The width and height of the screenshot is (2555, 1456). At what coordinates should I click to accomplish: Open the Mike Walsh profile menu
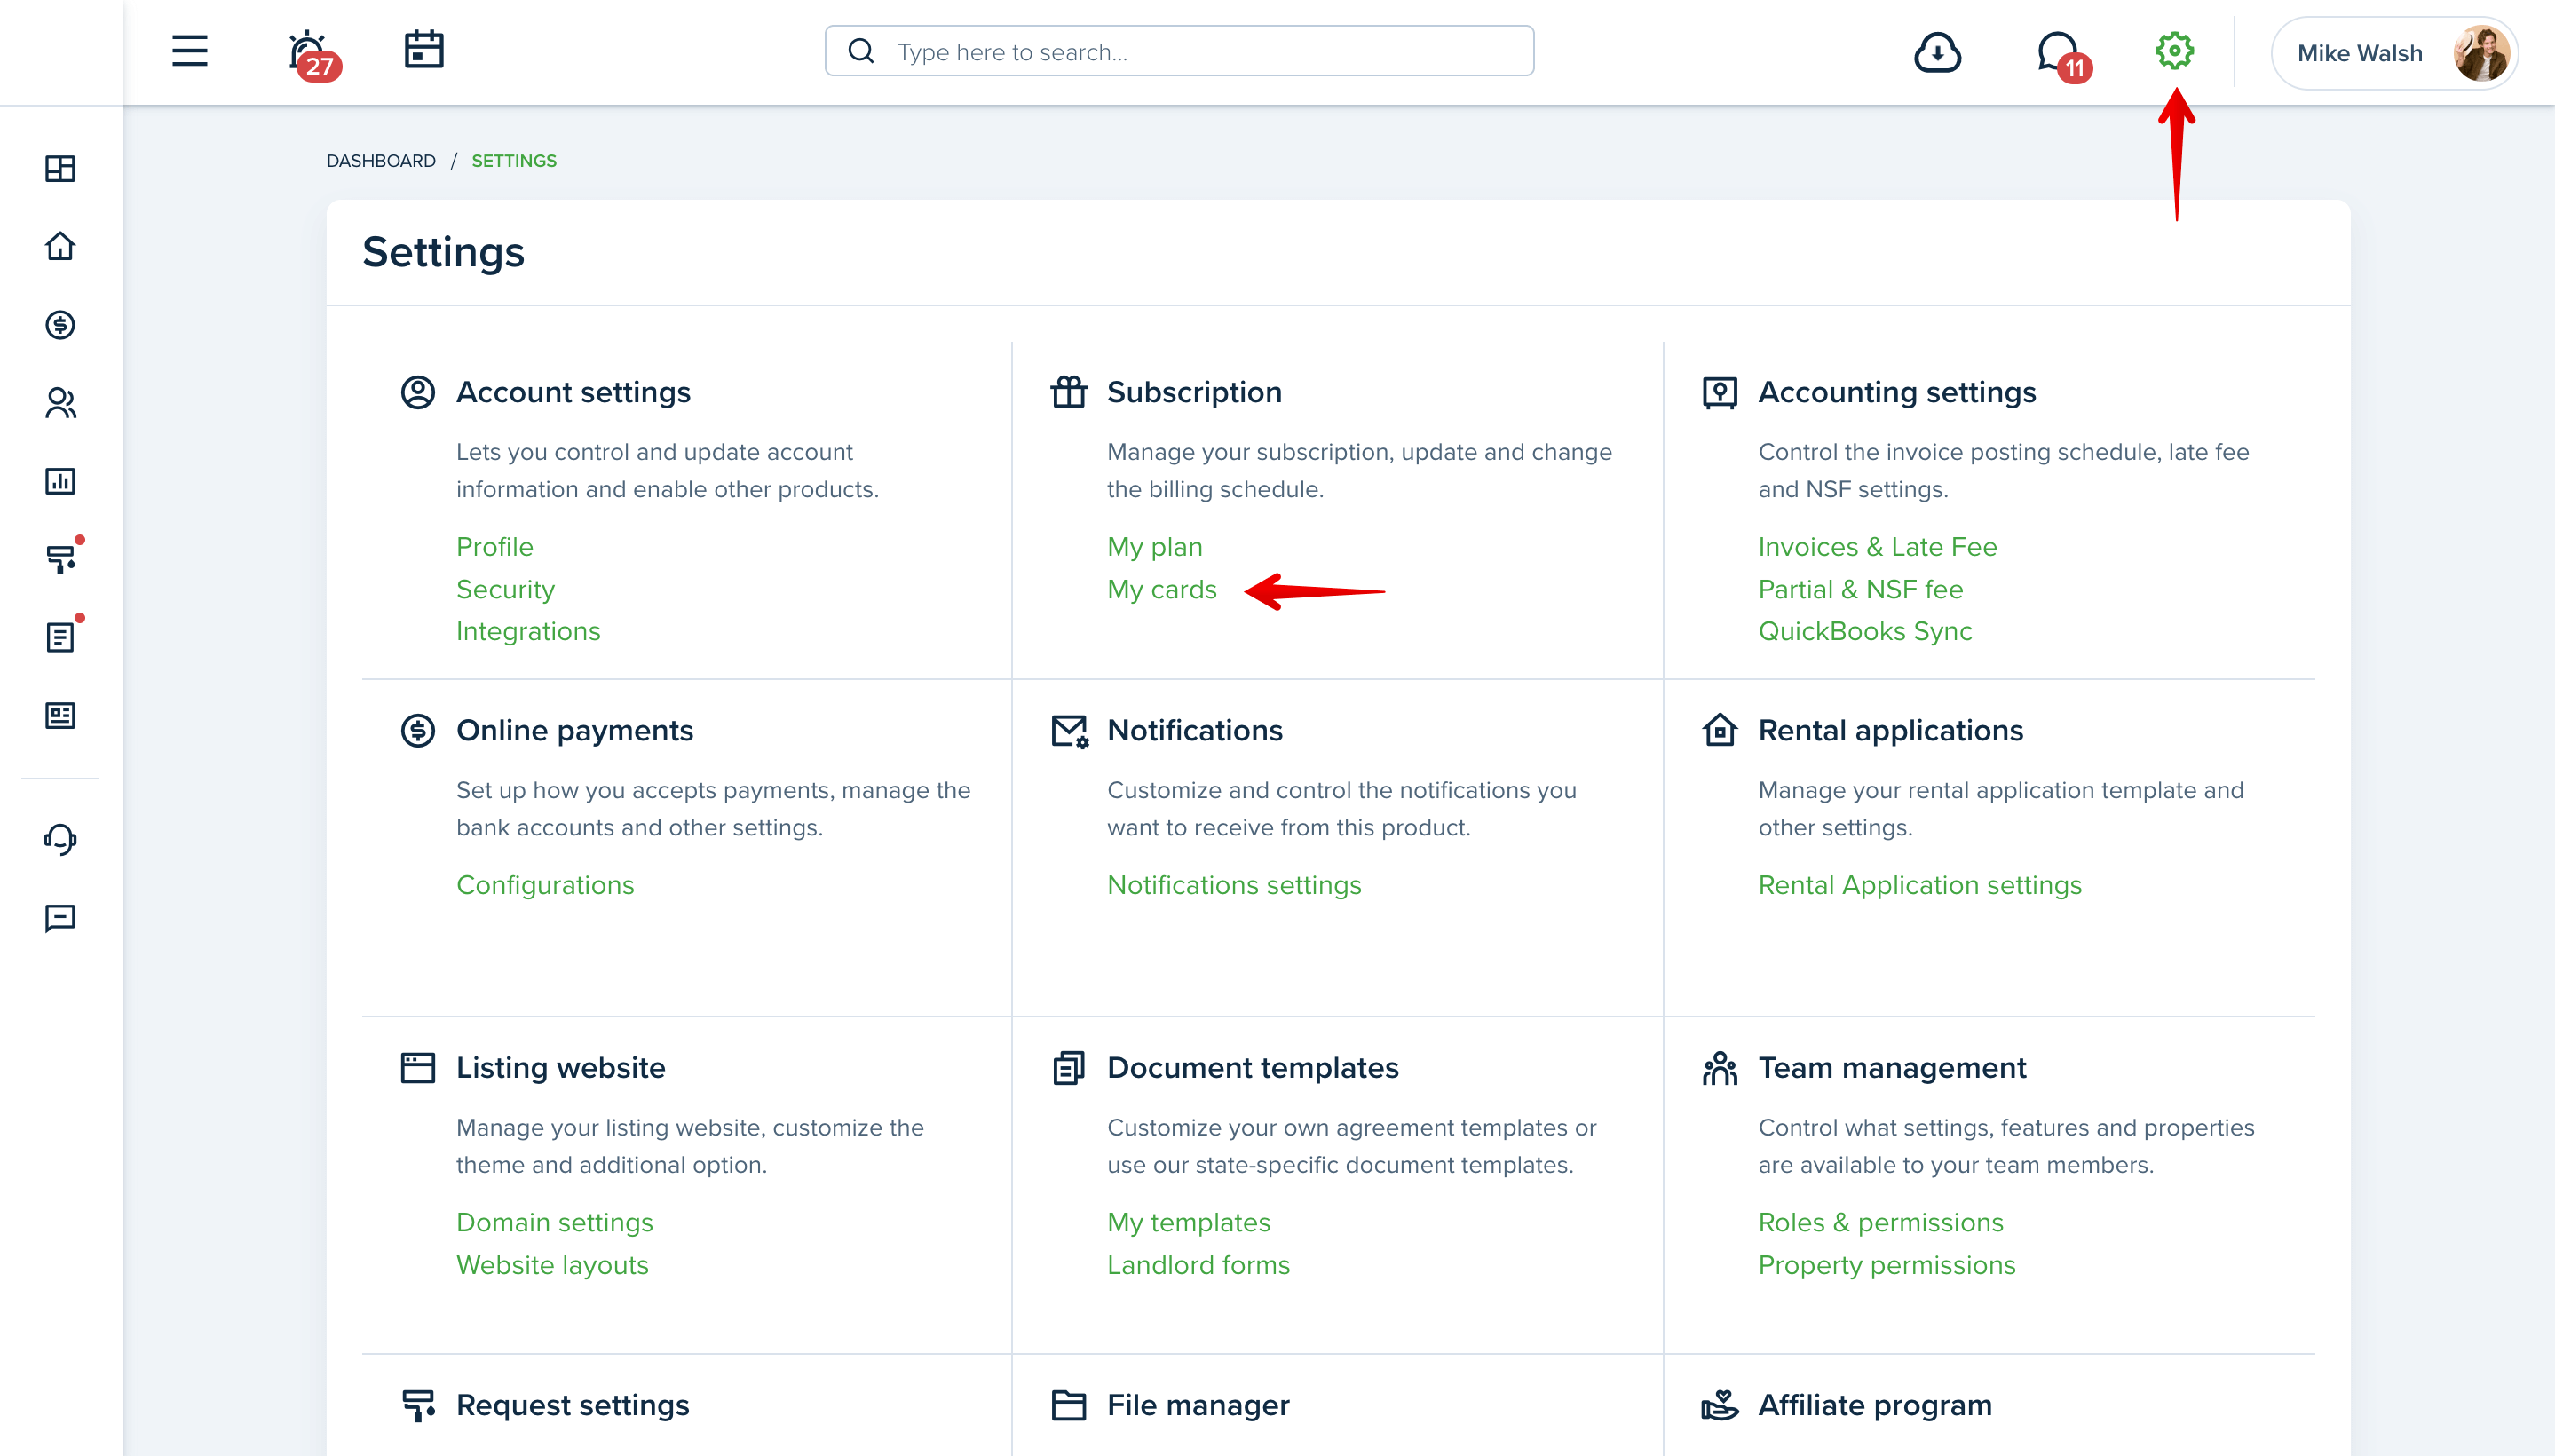point(2394,53)
